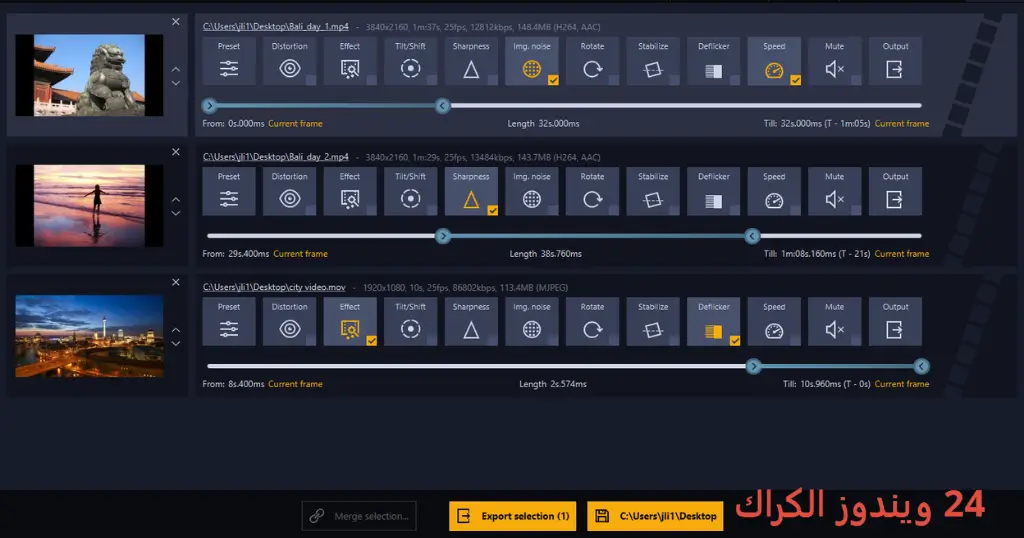Screen dimensions: 1024x538
Task: Open Mute tool for Bali_day_2.mp4
Action: click(x=835, y=191)
